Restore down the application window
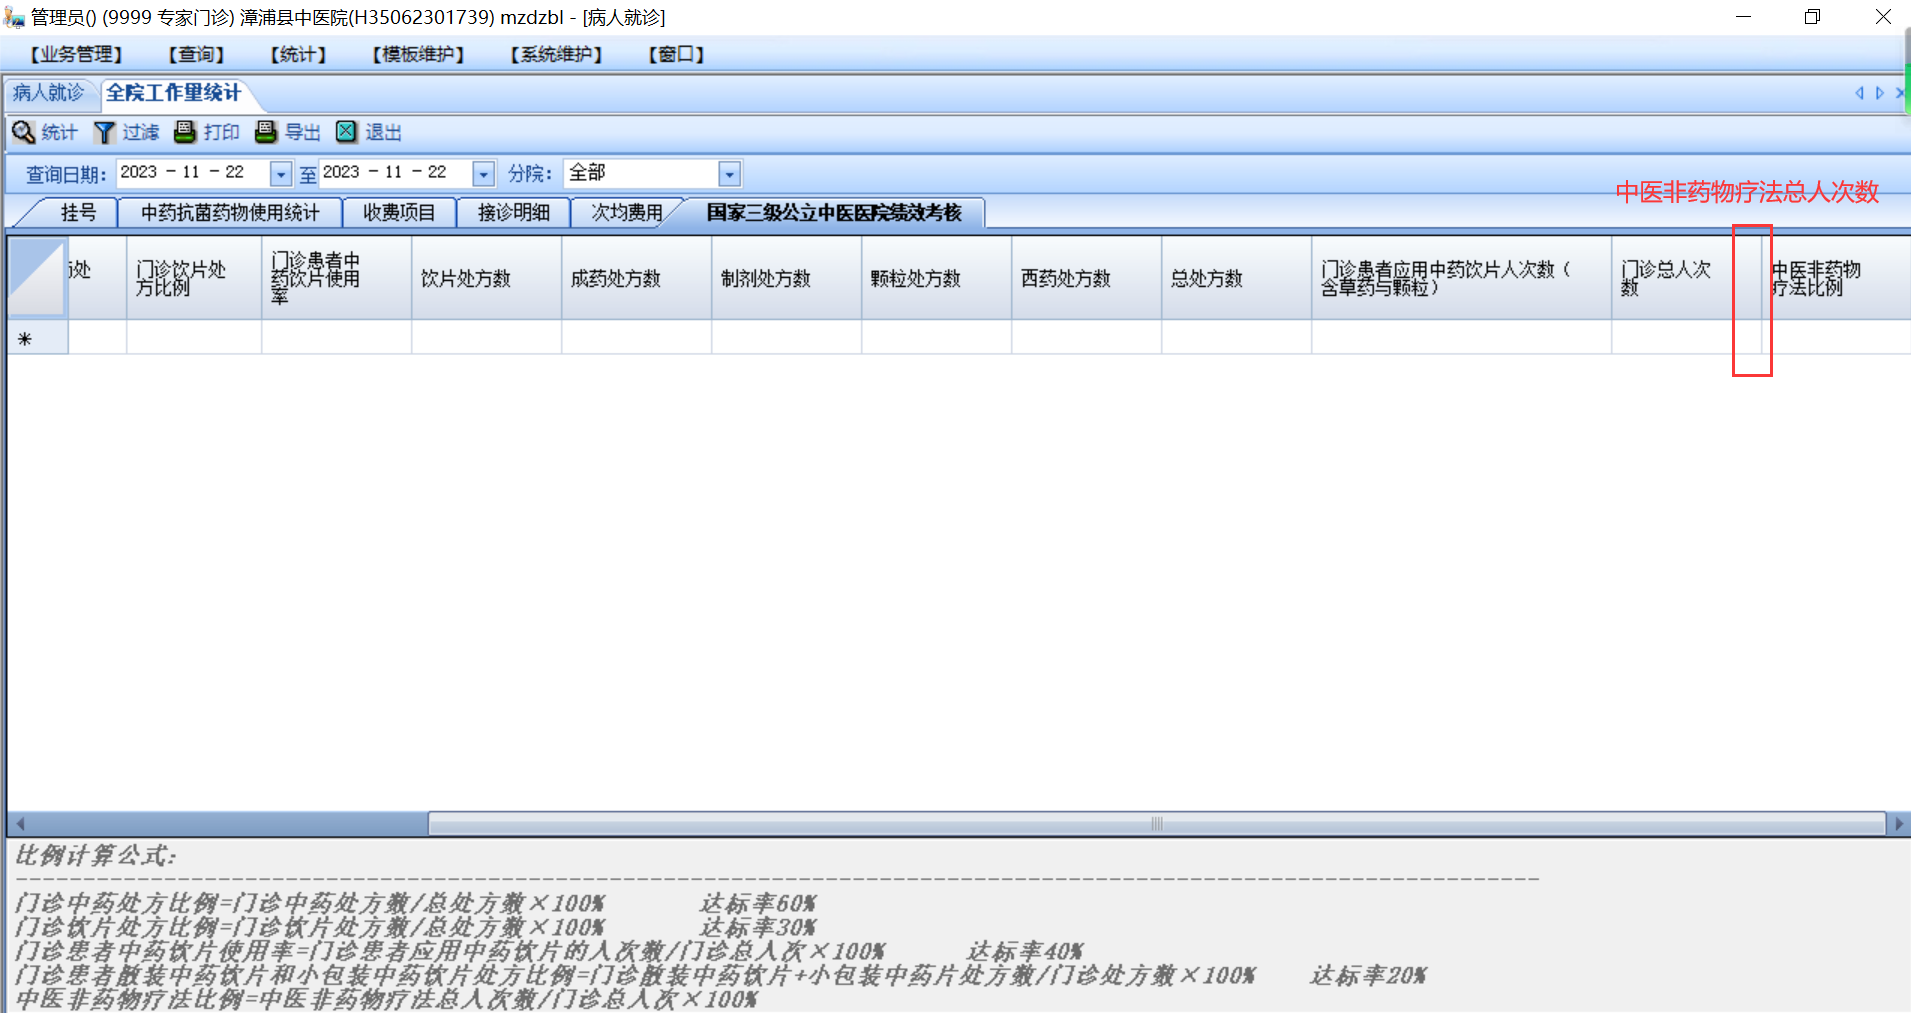1911x1013 pixels. [1812, 17]
